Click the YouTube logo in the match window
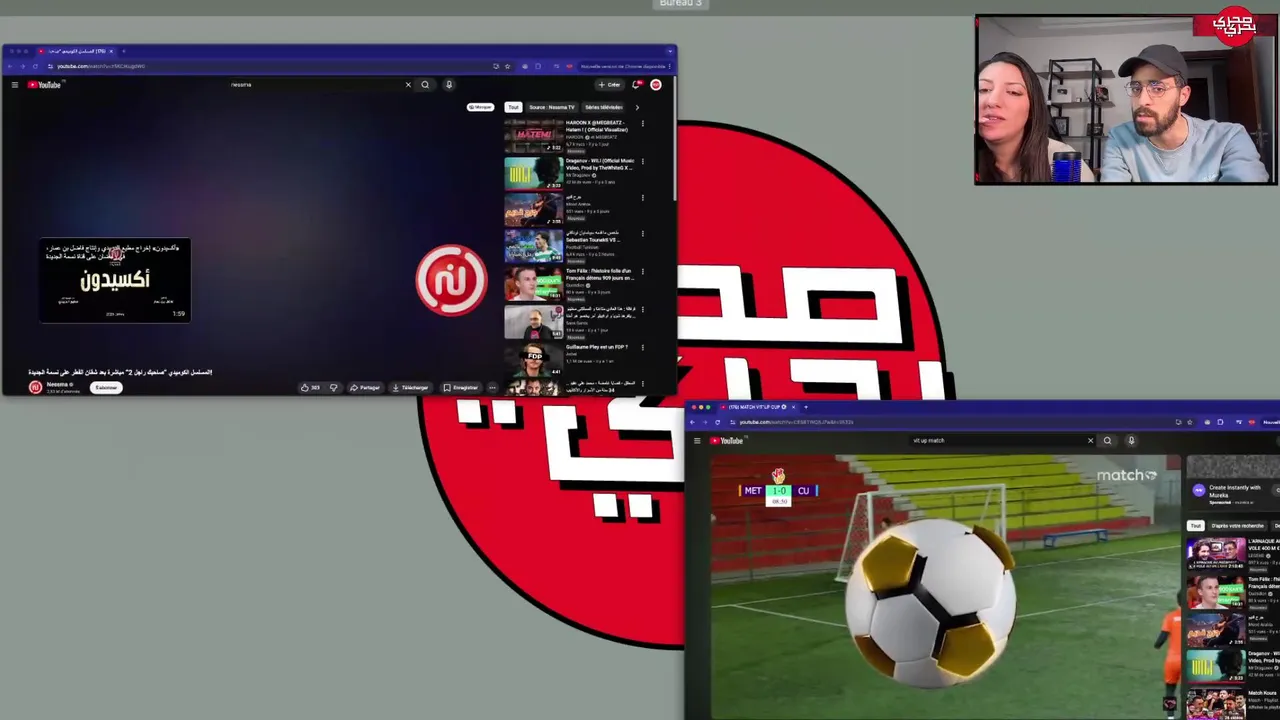The width and height of the screenshot is (1280, 720). [x=727, y=440]
